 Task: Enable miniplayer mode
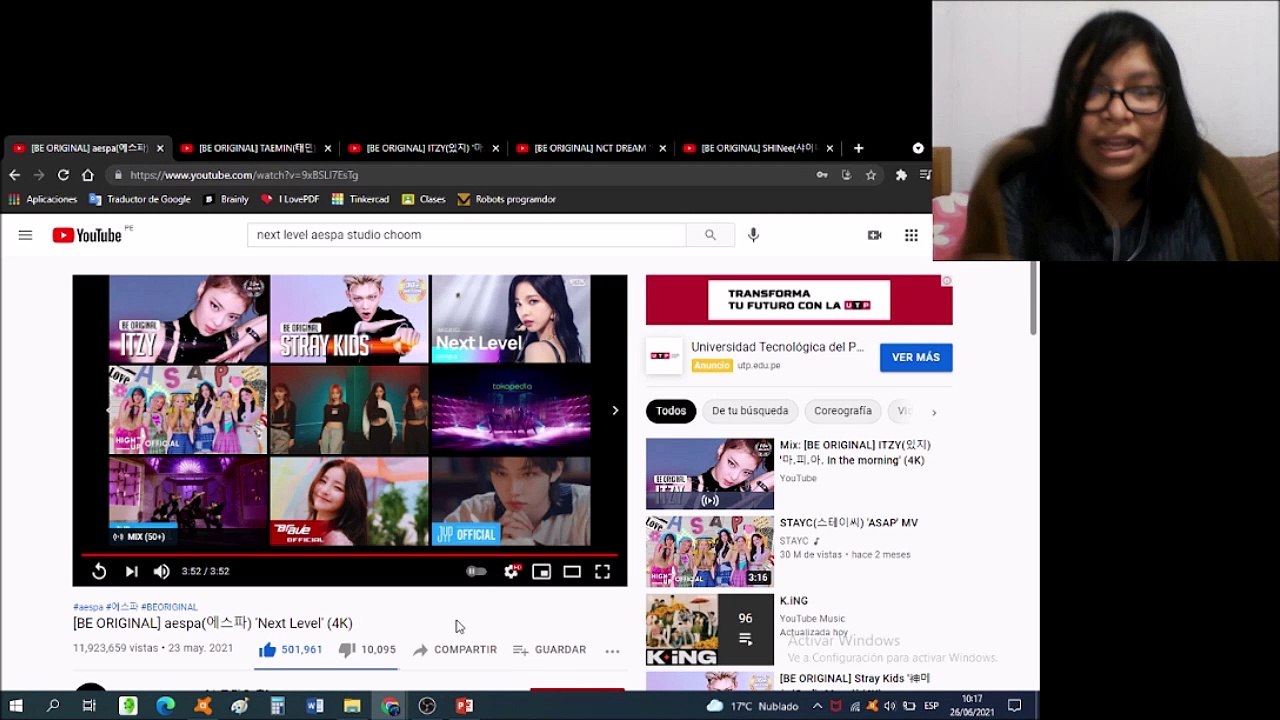[x=541, y=571]
